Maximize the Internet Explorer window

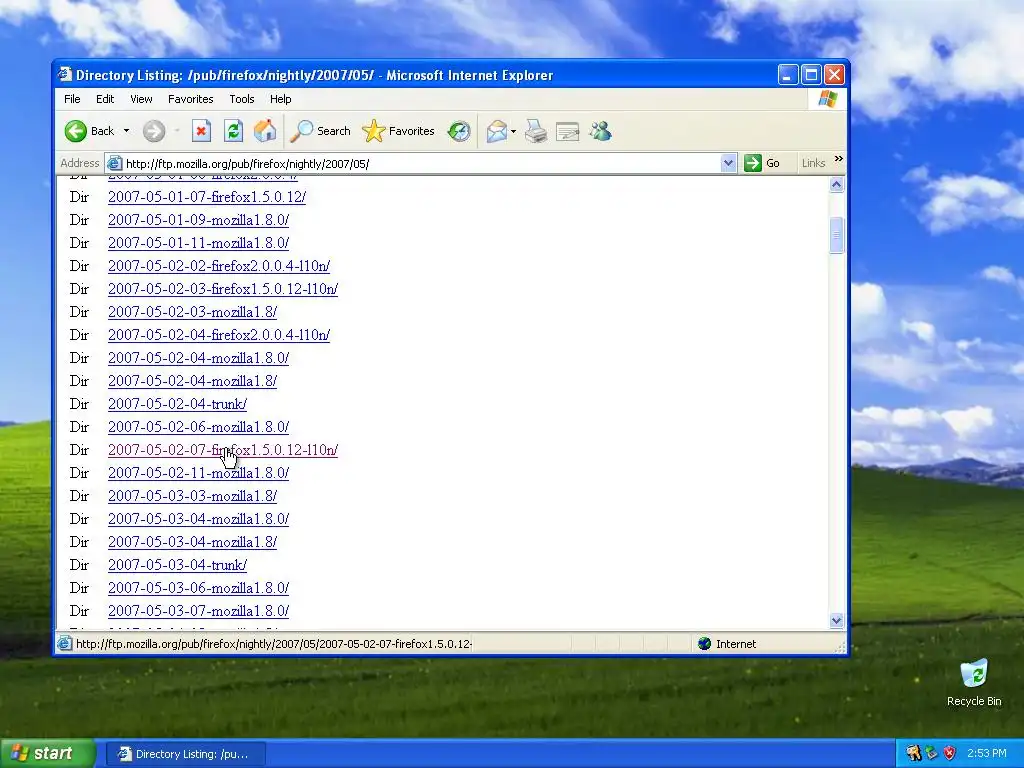pyautogui.click(x=811, y=75)
